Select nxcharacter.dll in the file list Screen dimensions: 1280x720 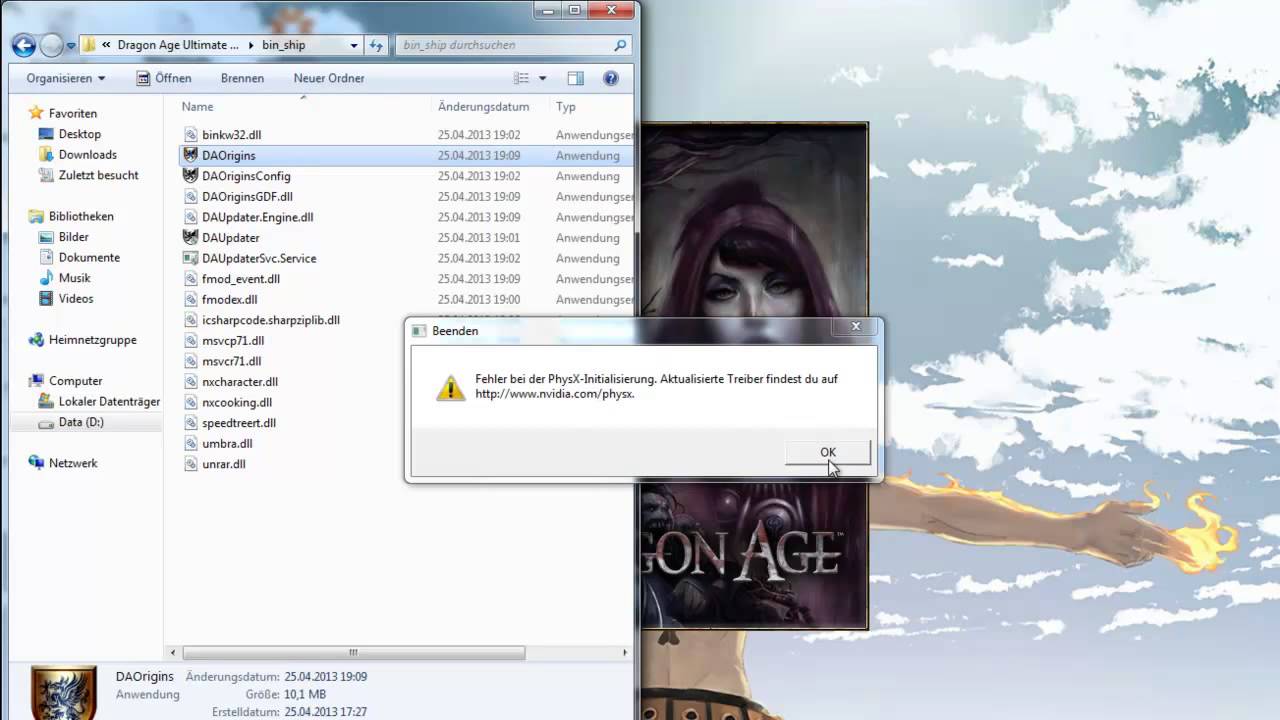pos(239,382)
